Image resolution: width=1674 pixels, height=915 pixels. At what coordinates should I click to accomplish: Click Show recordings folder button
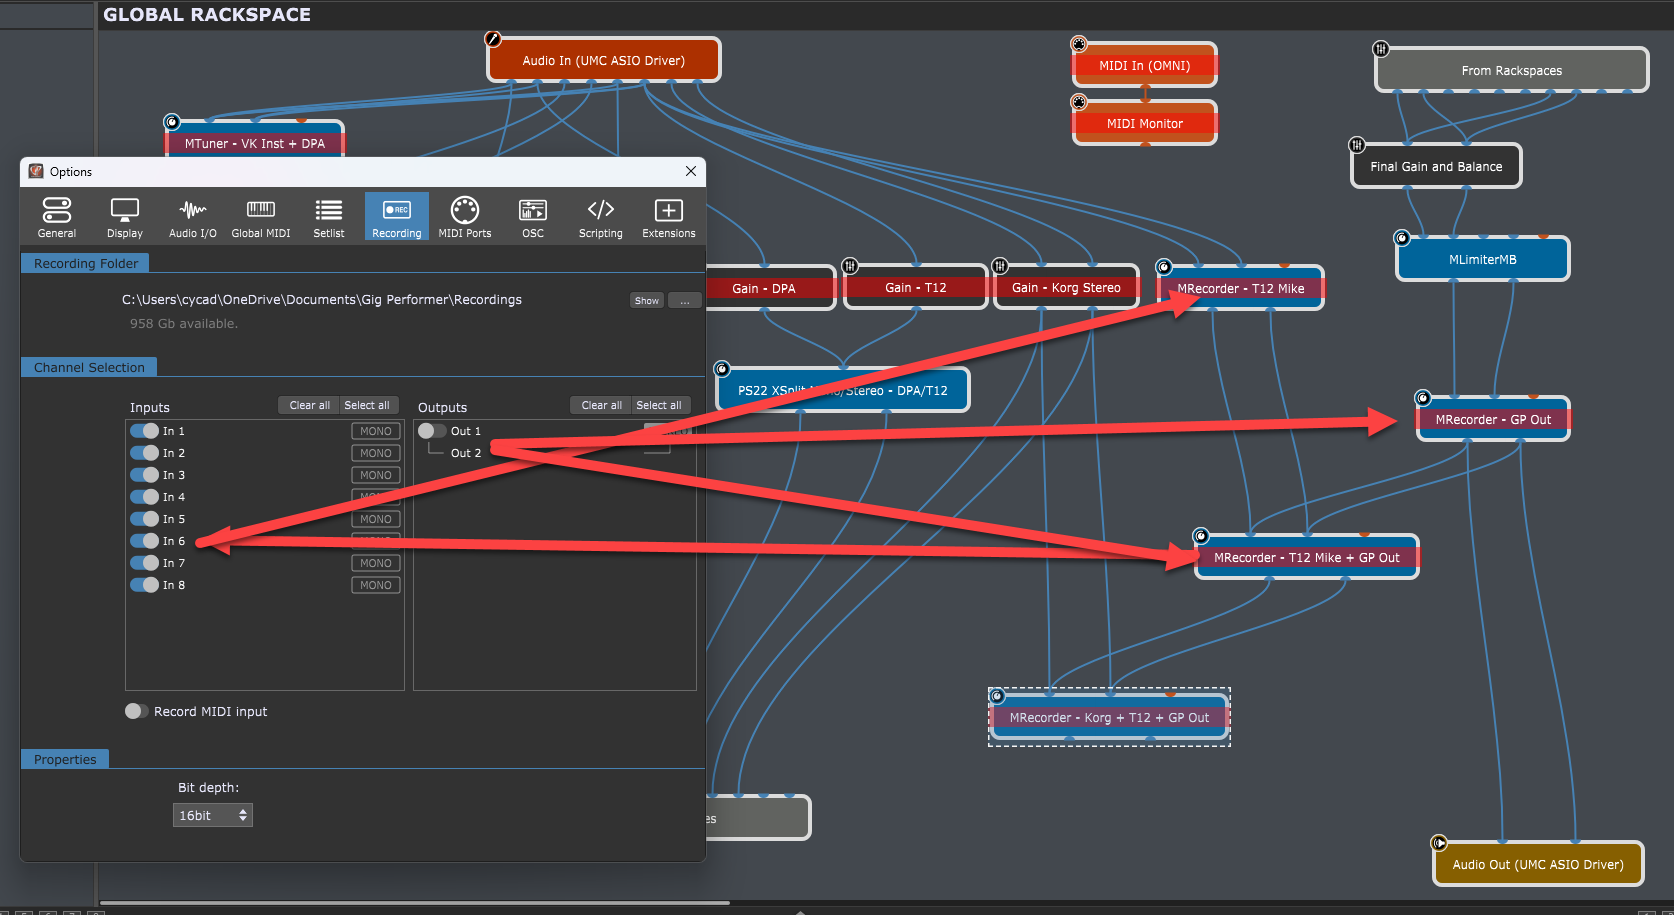click(647, 301)
